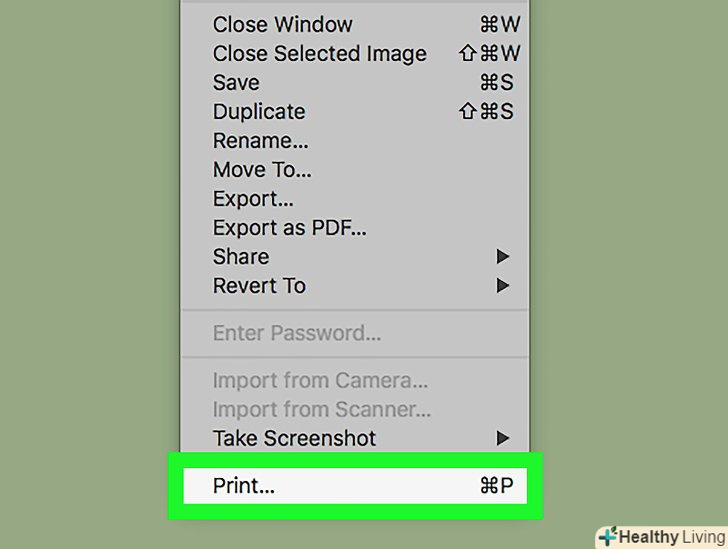Choose the Rename... option
Image resolution: width=728 pixels, height=549 pixels.
(260, 141)
